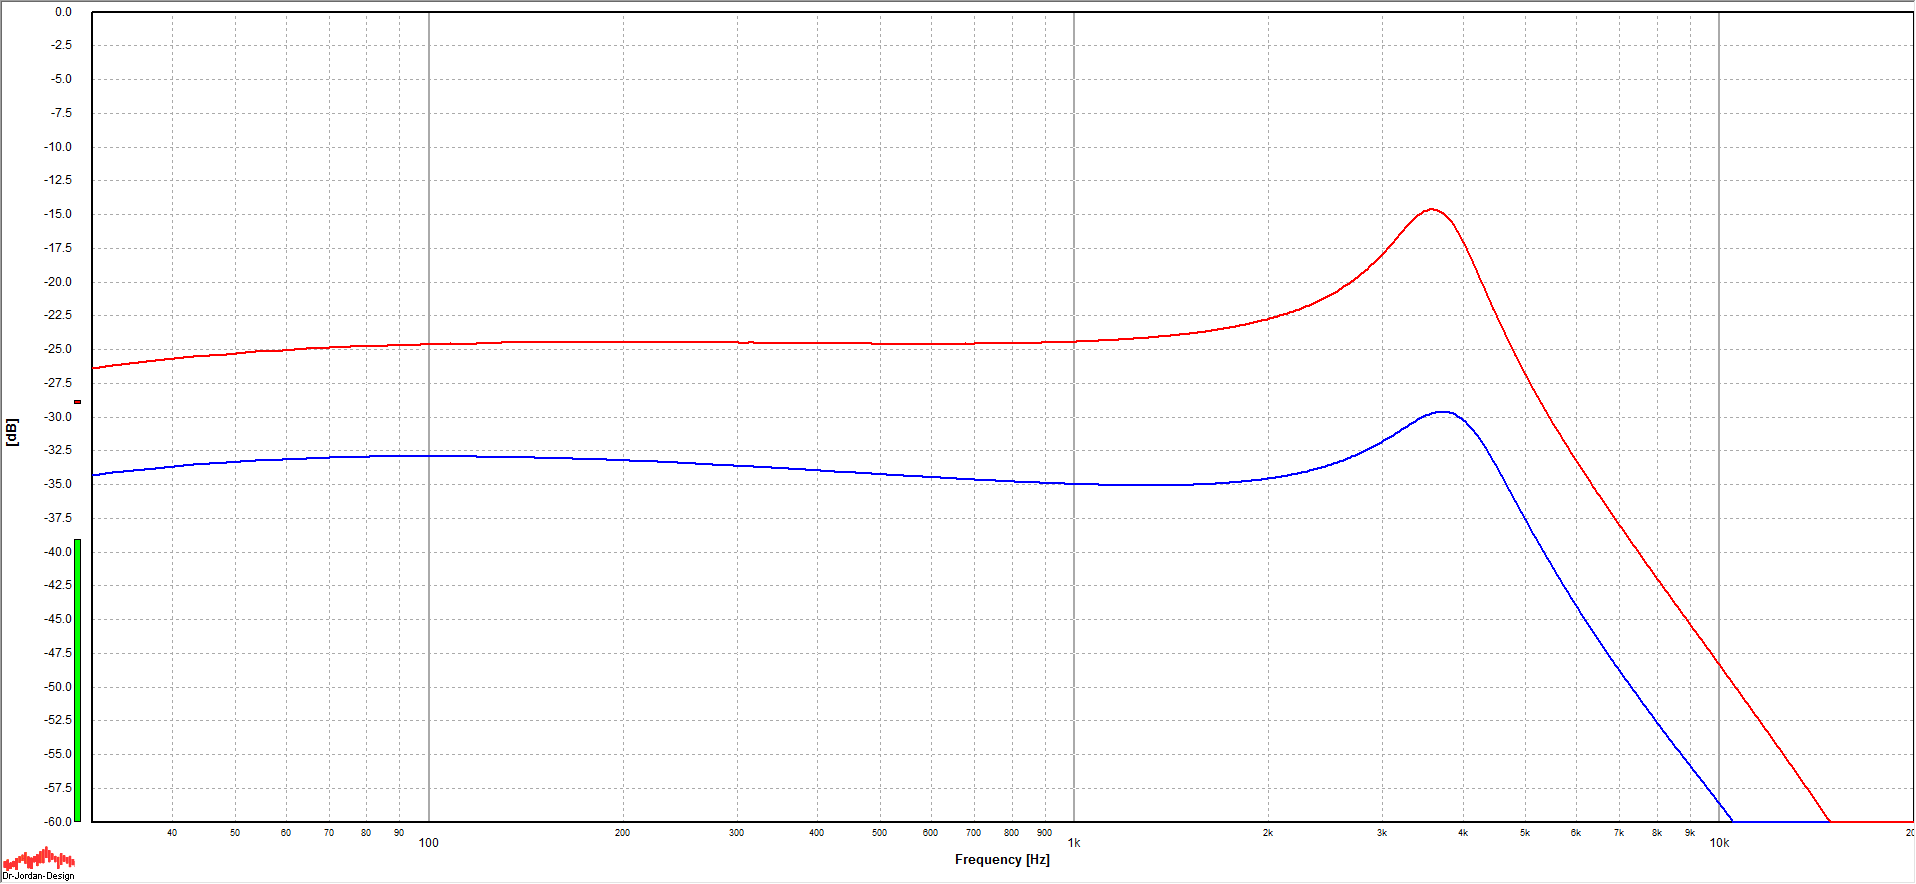Image resolution: width=1916 pixels, height=884 pixels.
Task: Select the 100 Hz frequency axis label
Action: [x=428, y=843]
